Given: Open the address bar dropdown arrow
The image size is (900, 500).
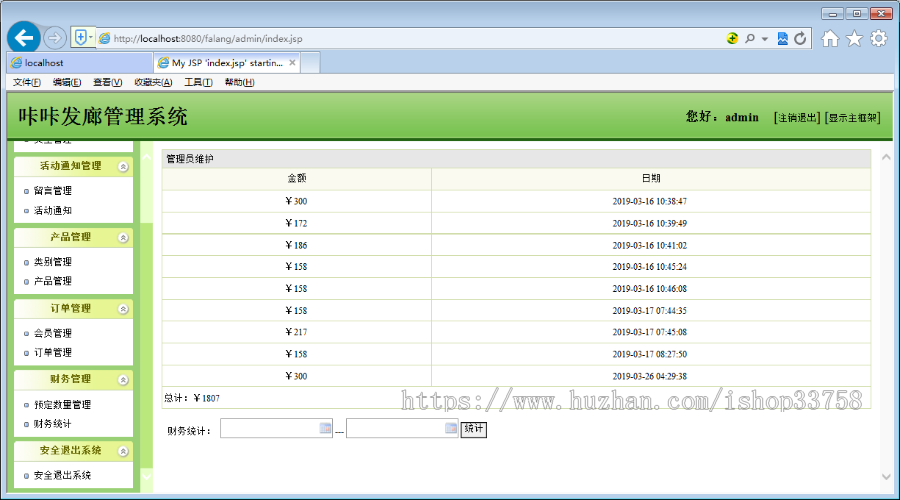Looking at the screenshot, I should click(x=765, y=39).
